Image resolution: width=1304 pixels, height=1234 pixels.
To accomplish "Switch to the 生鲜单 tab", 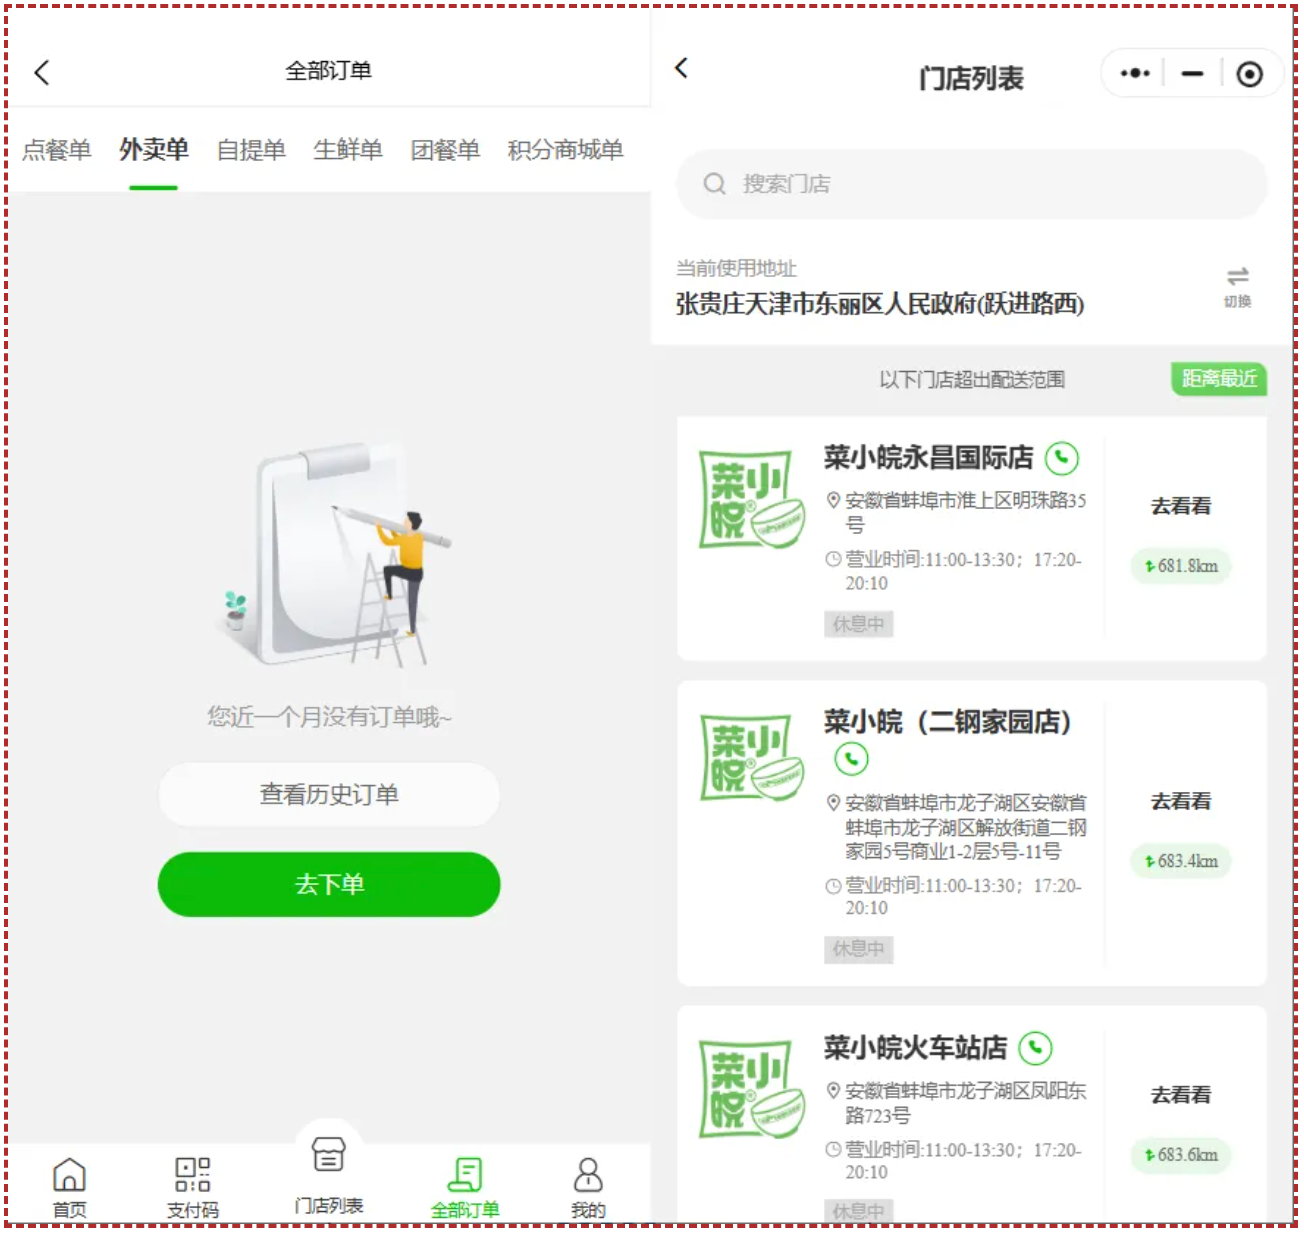I will [348, 150].
